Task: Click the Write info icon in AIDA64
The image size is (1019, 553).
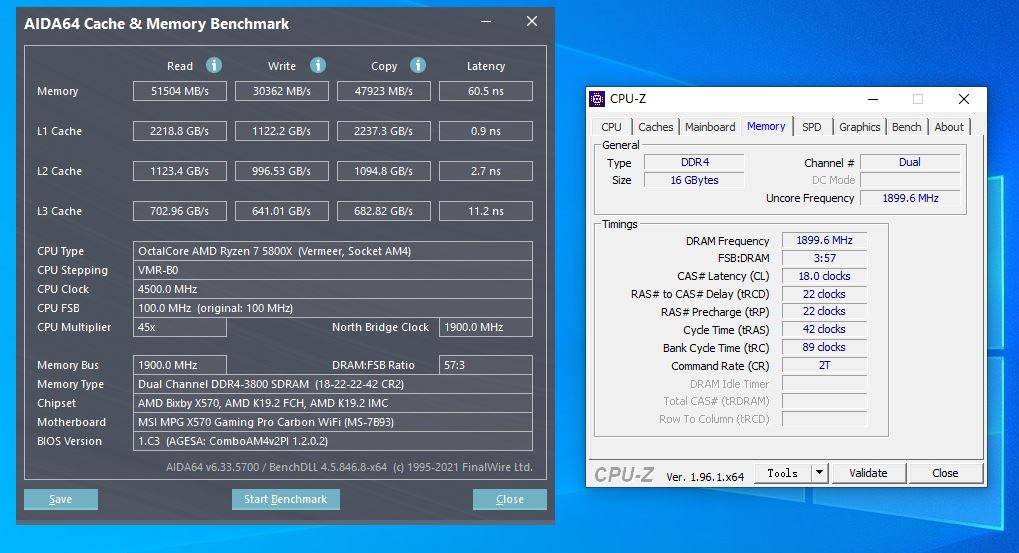Action: pos(318,65)
